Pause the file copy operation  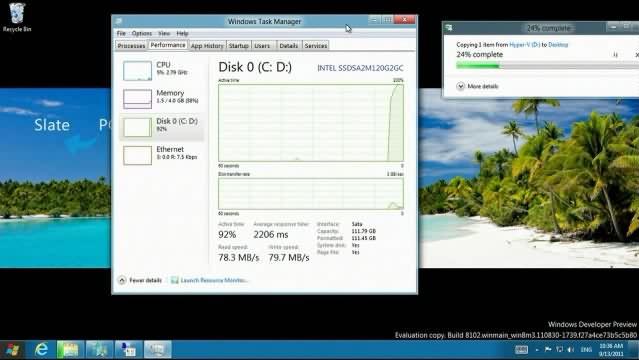click(x=616, y=55)
